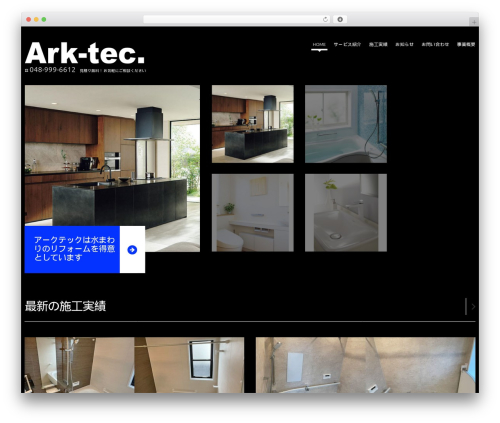Click the reload icon in address bar
This screenshot has width=500, height=423.
pyautogui.click(x=325, y=20)
